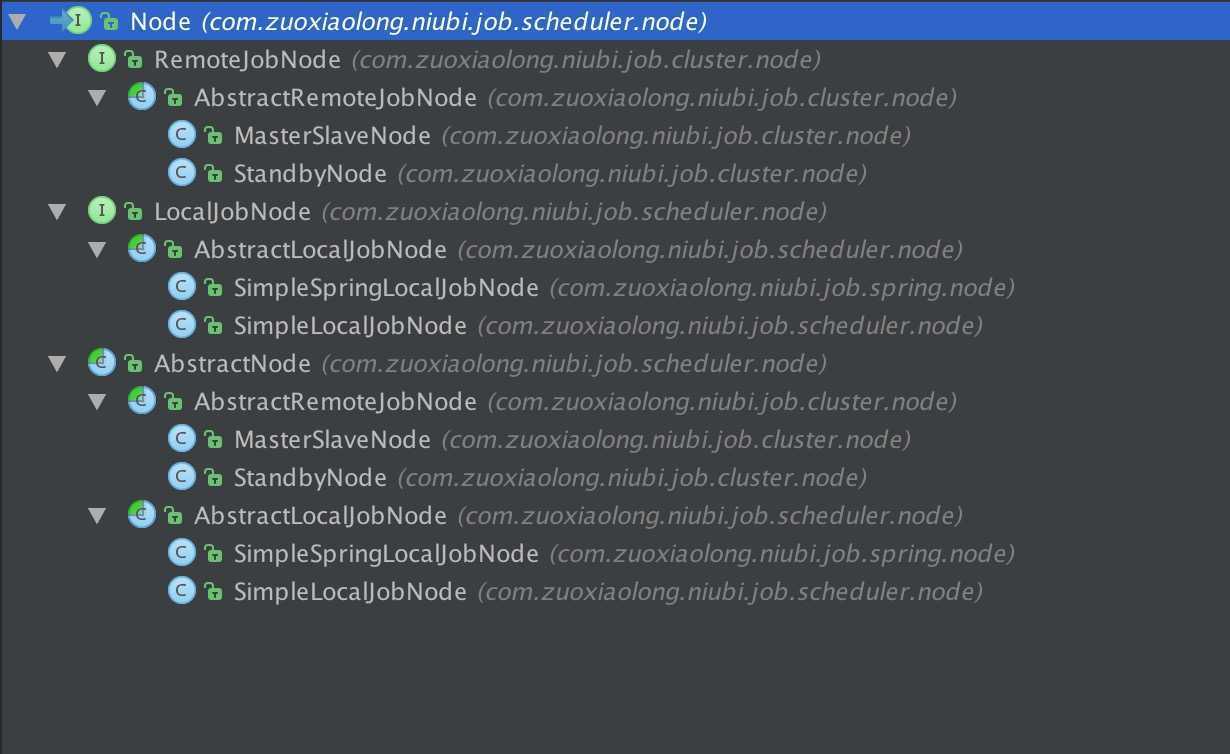This screenshot has width=1230, height=754.
Task: Select the AbstractNode class name
Action: pos(232,364)
